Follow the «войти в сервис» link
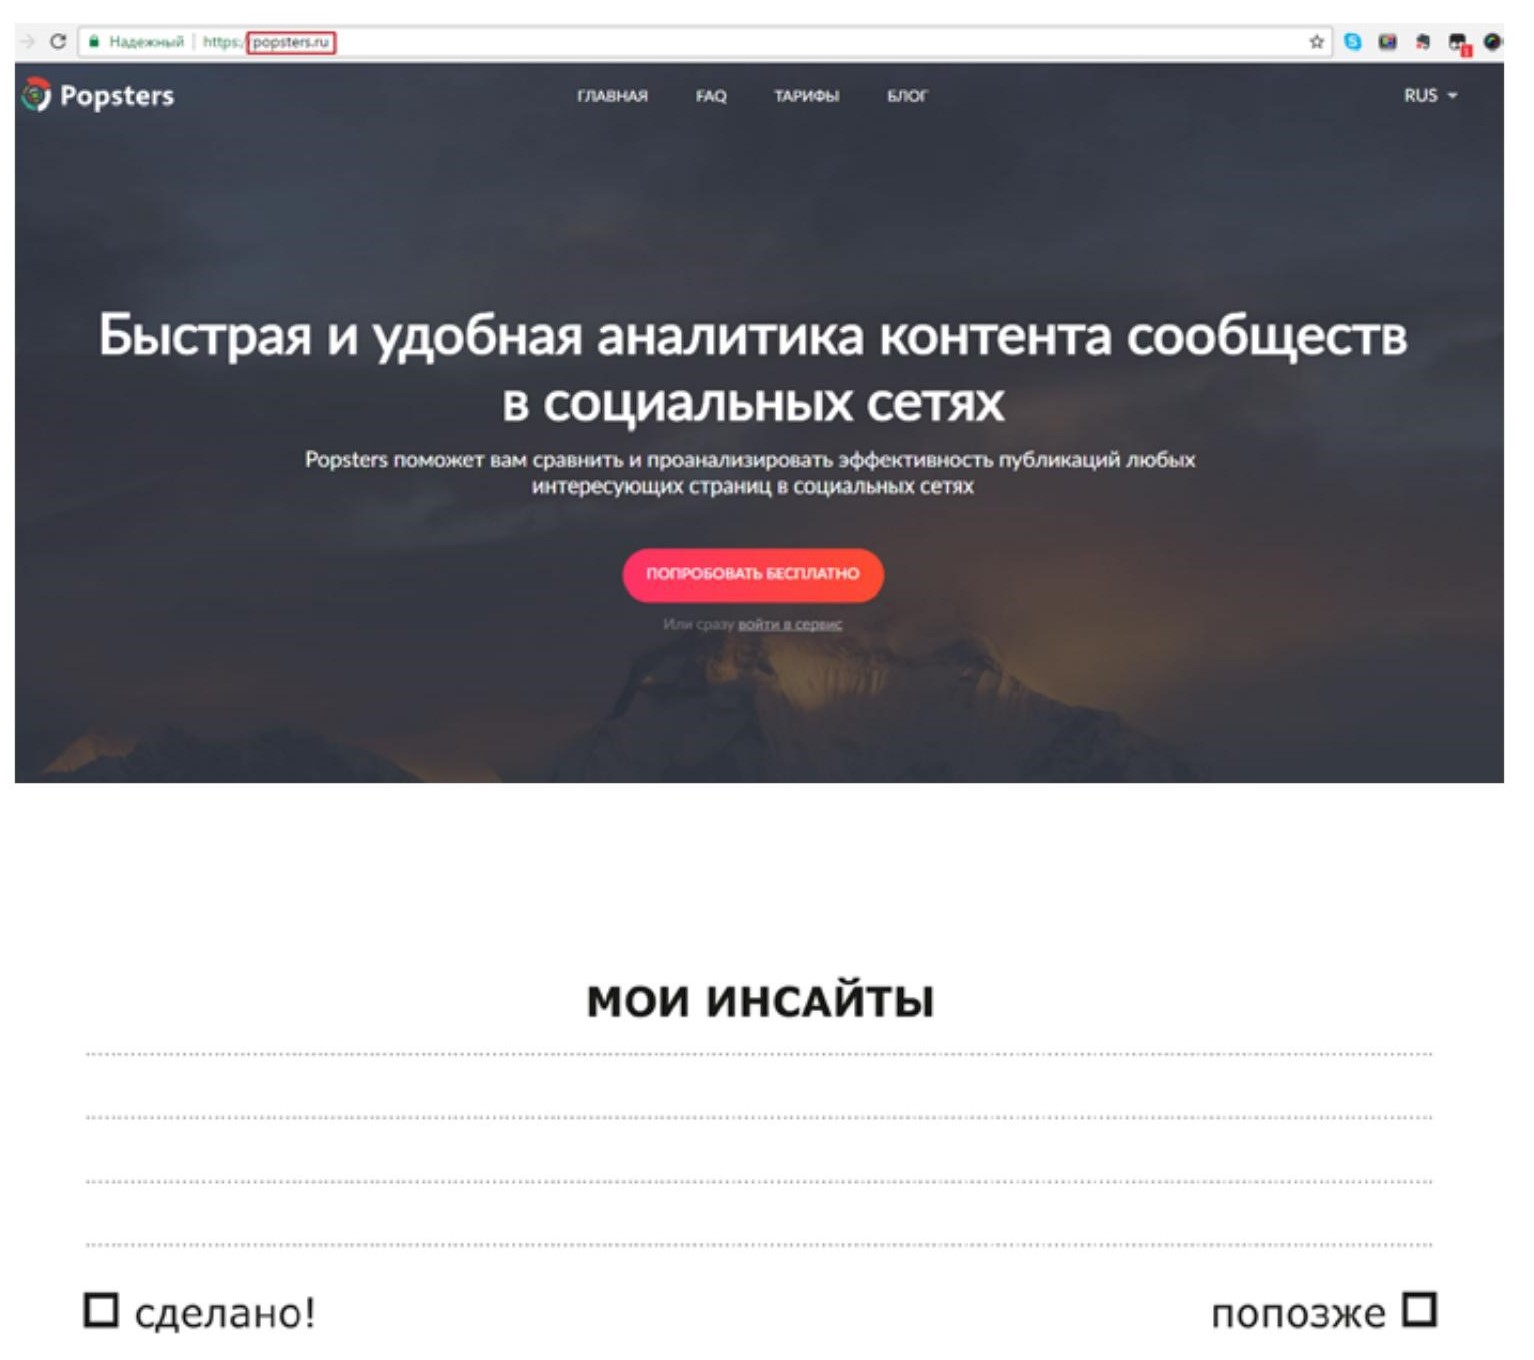The width and height of the screenshot is (1534, 1360). pyautogui.click(x=790, y=624)
